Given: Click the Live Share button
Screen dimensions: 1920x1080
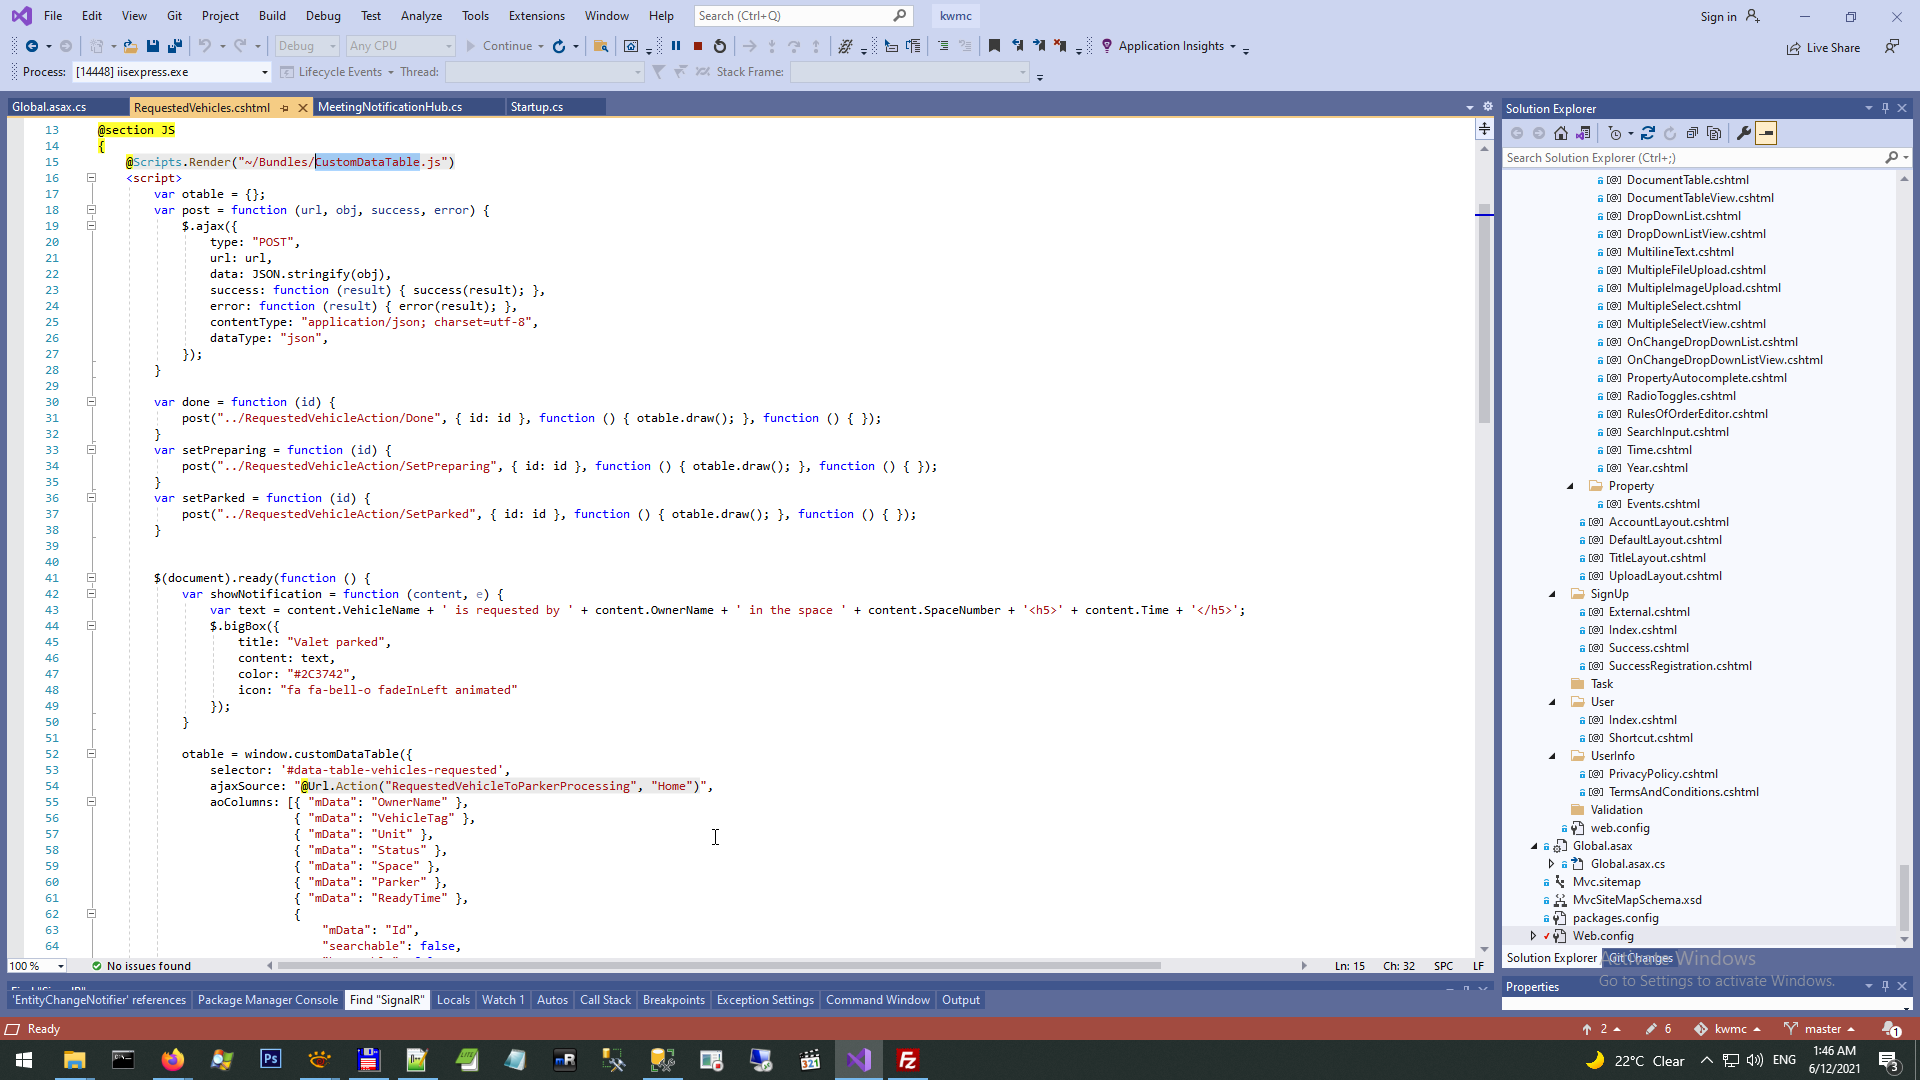Looking at the screenshot, I should click(1823, 48).
